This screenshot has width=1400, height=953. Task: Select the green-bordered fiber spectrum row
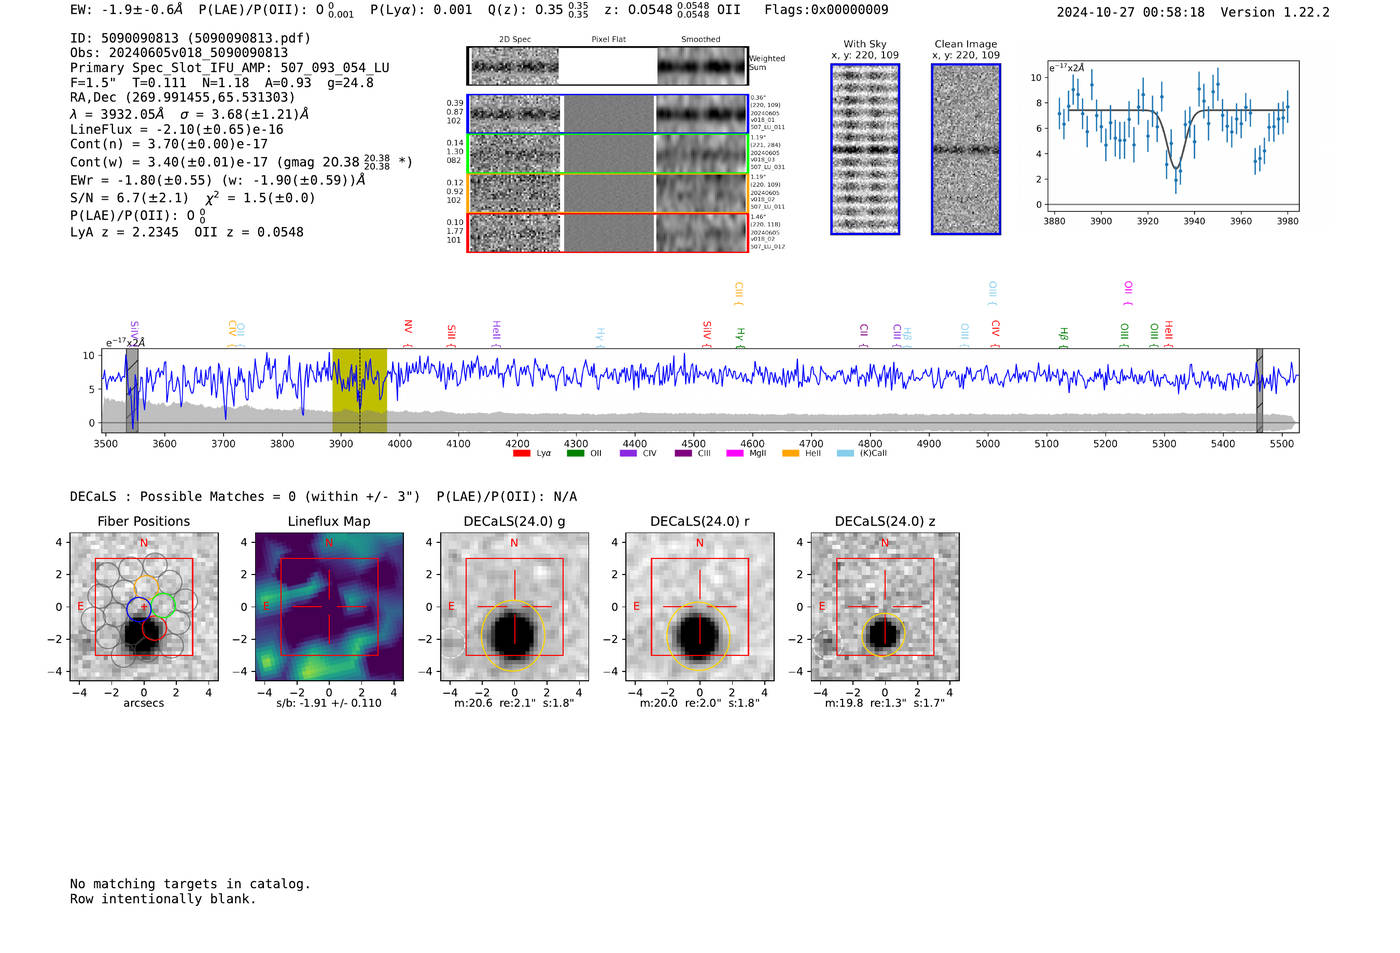click(x=607, y=154)
